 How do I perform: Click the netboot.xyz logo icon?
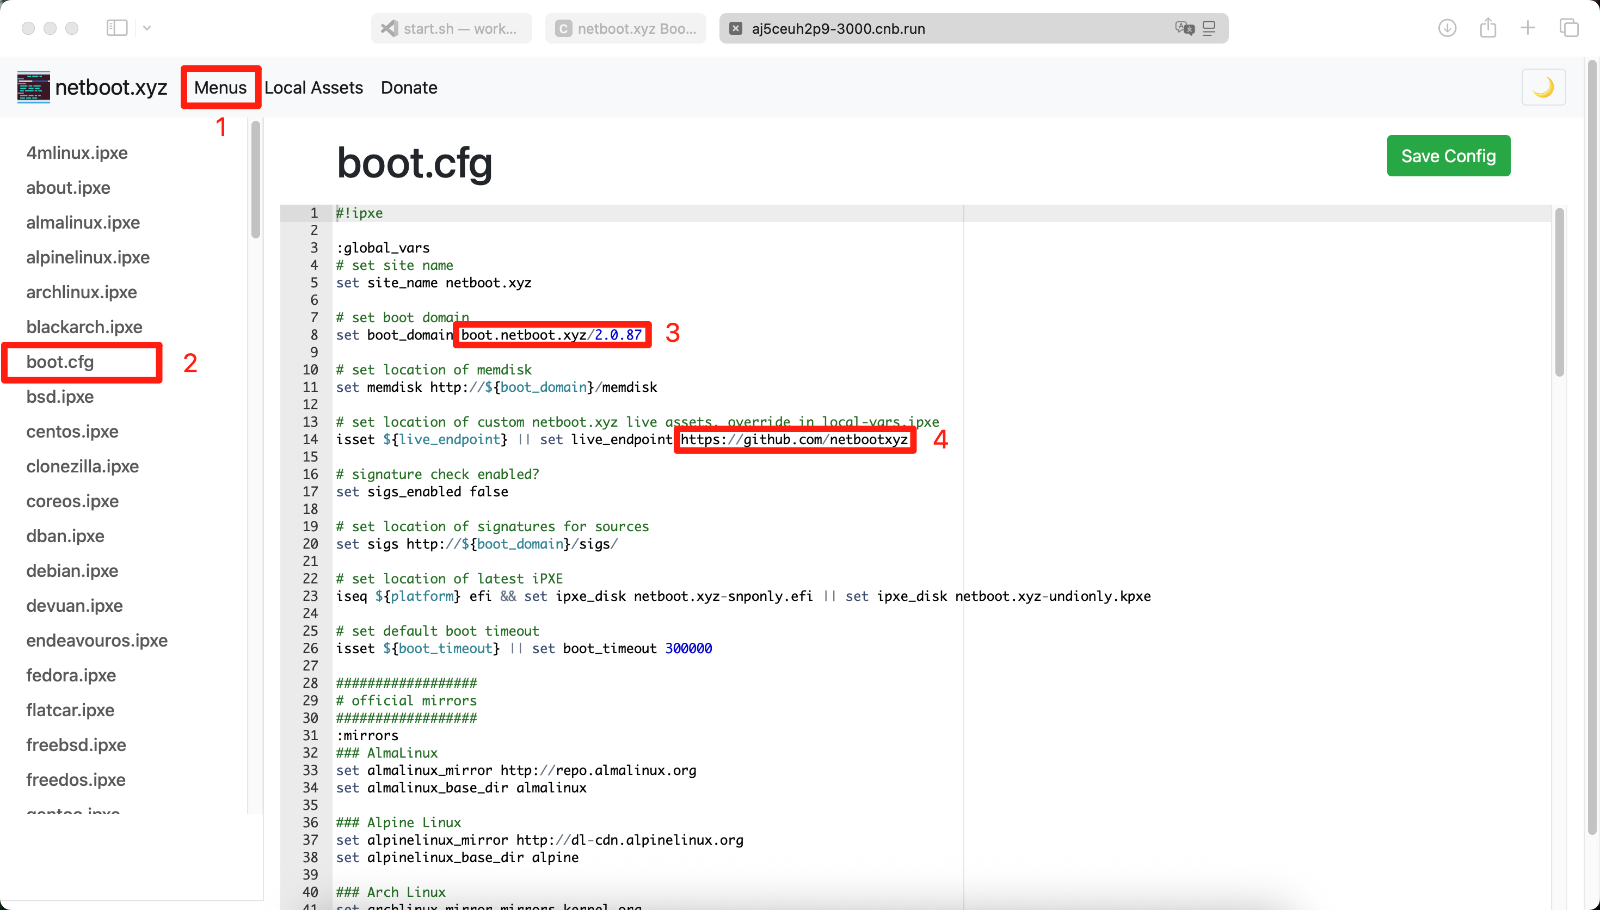pos(33,88)
